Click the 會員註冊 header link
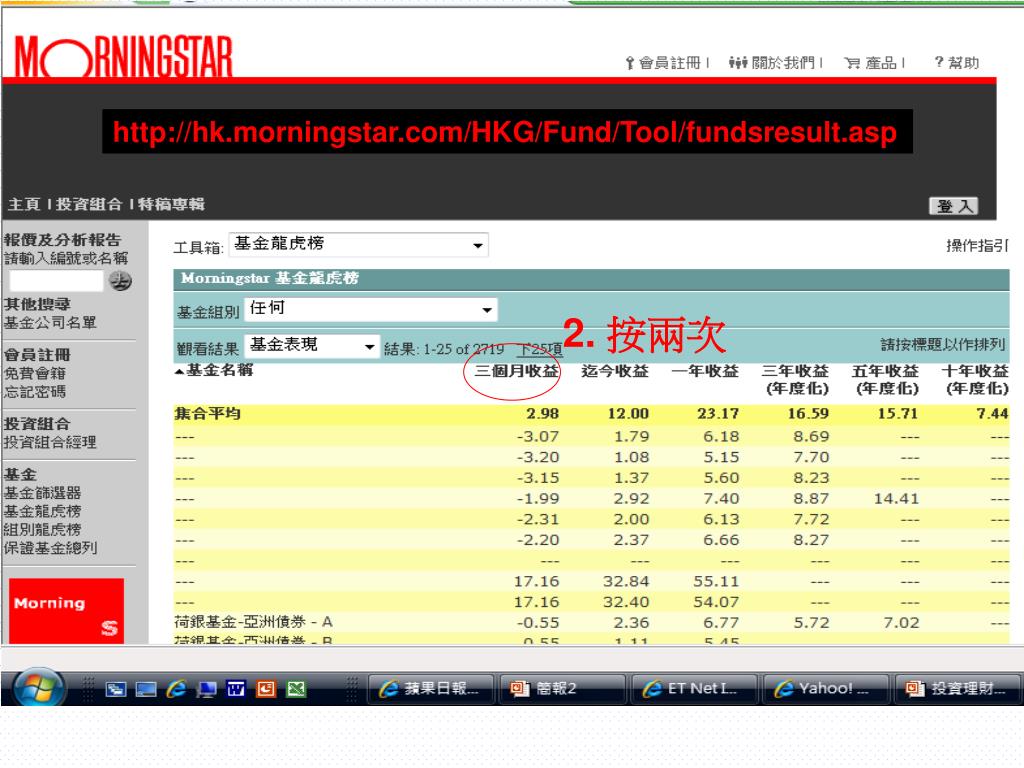This screenshot has width=1024, height=768. pyautogui.click(x=662, y=63)
